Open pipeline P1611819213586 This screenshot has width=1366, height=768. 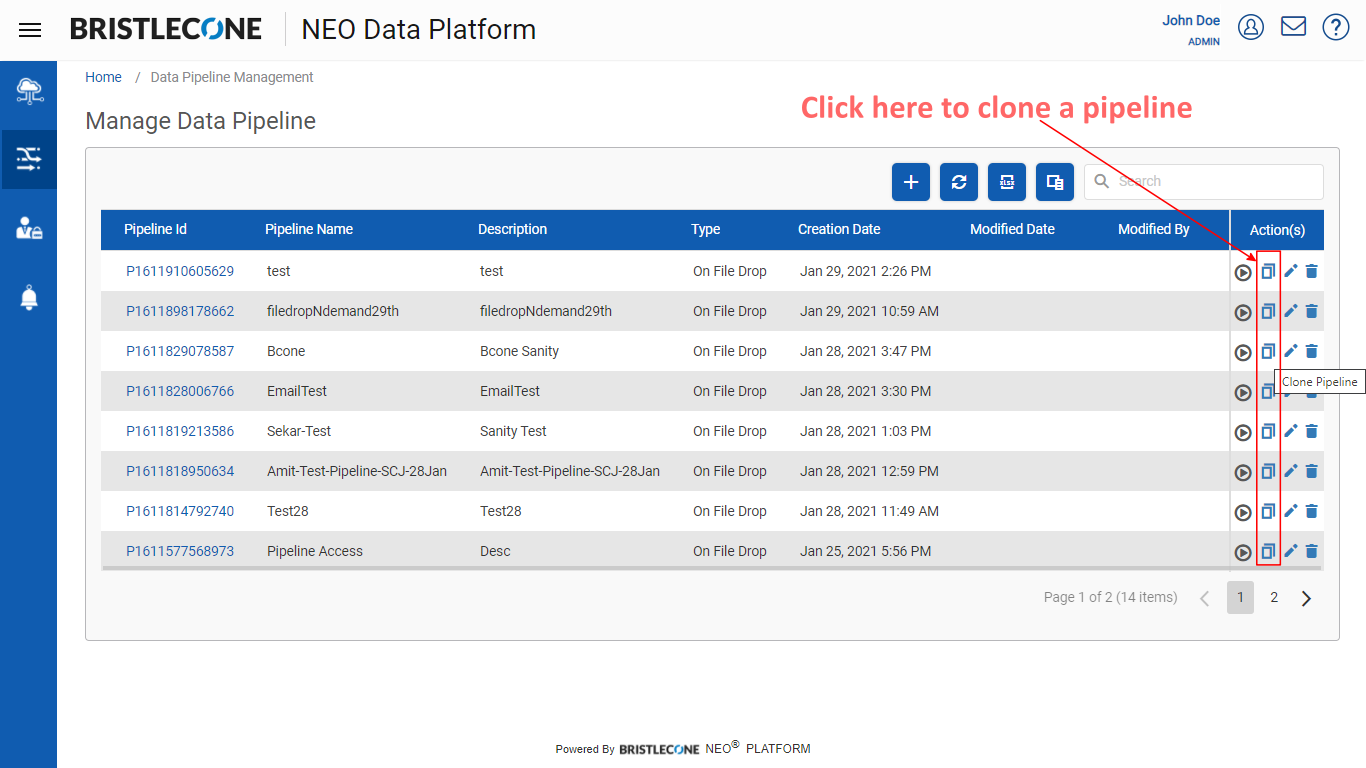click(x=180, y=431)
